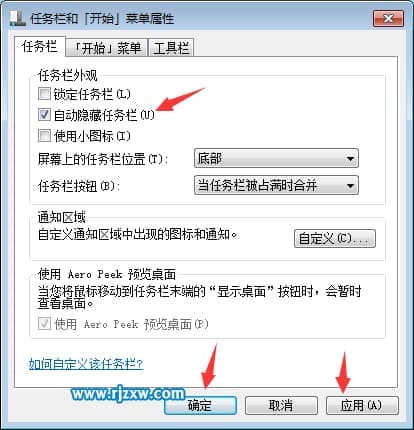
Task: Click the 取消 button
Action: [281, 405]
